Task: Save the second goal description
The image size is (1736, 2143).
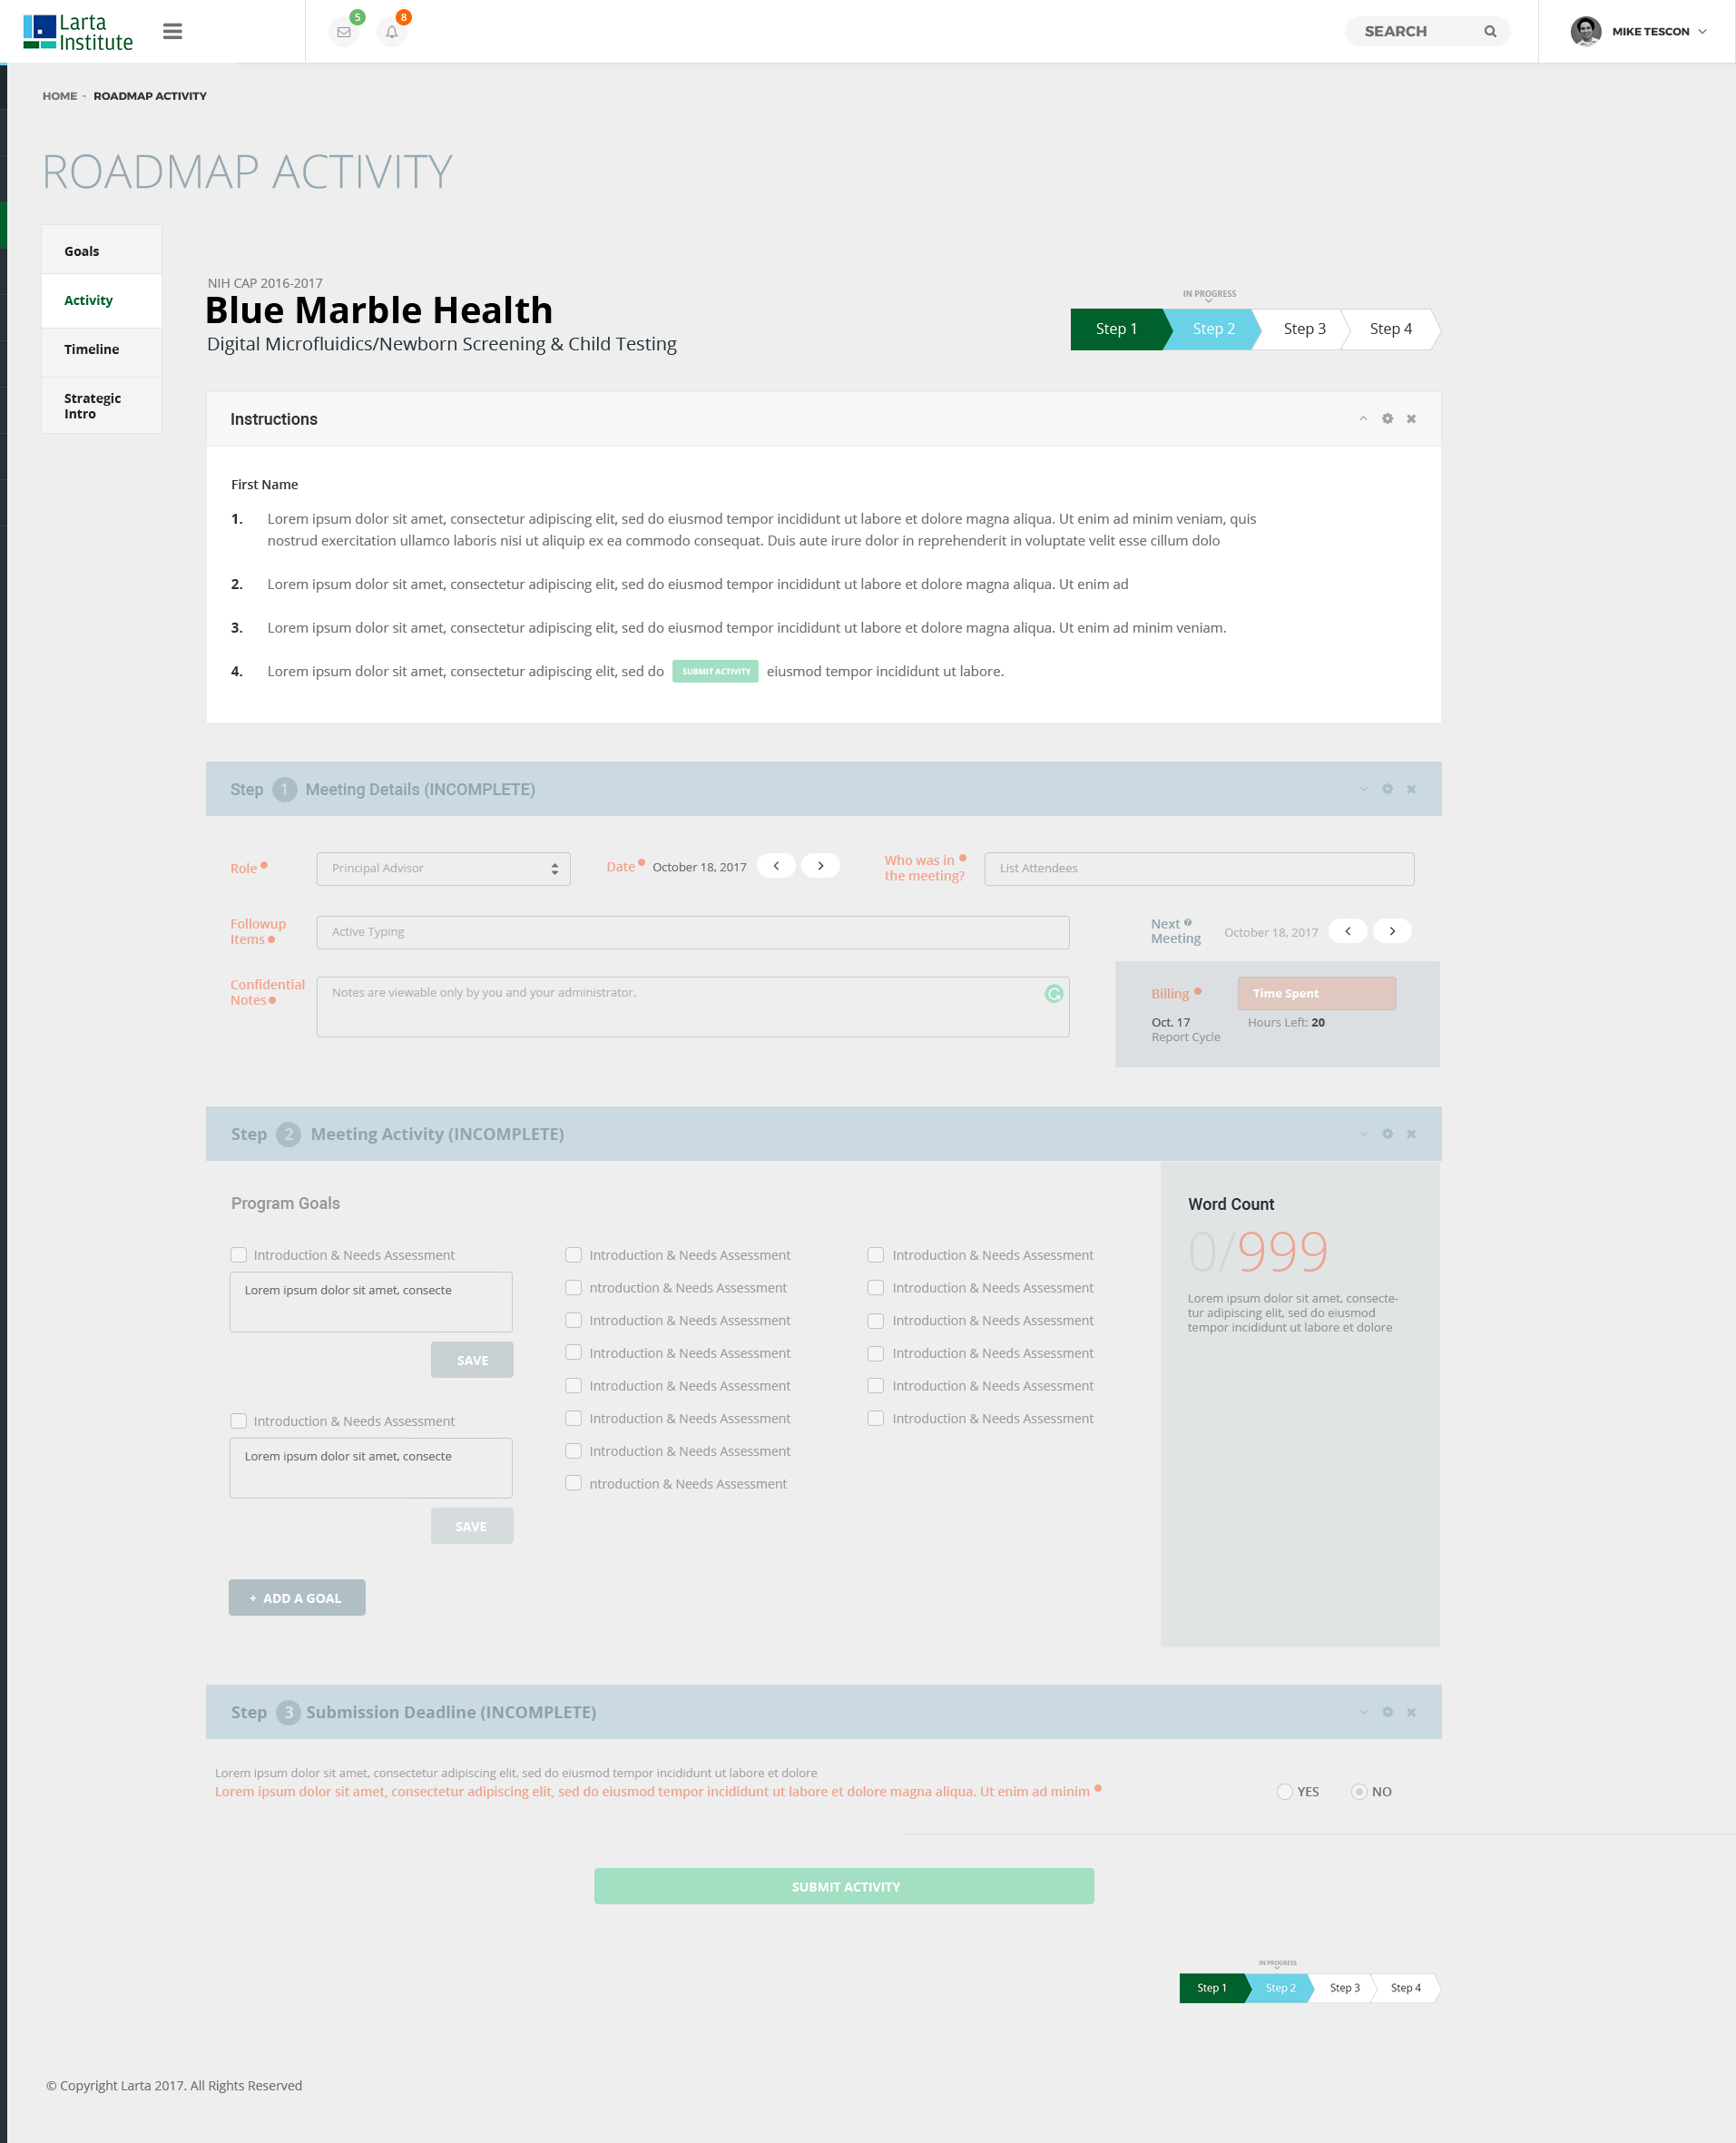Action: pyautogui.click(x=472, y=1526)
